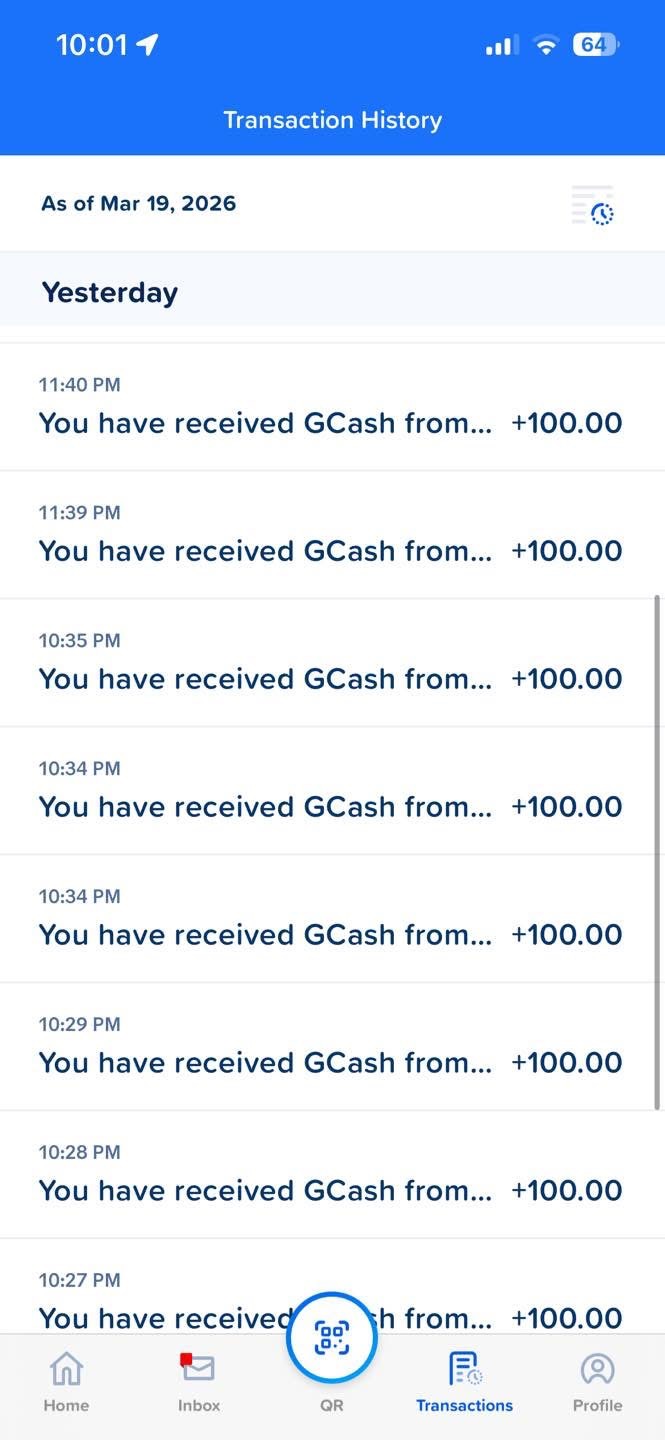The width and height of the screenshot is (665, 1440).
Task: Click the Transaction History header title
Action: 332,120
